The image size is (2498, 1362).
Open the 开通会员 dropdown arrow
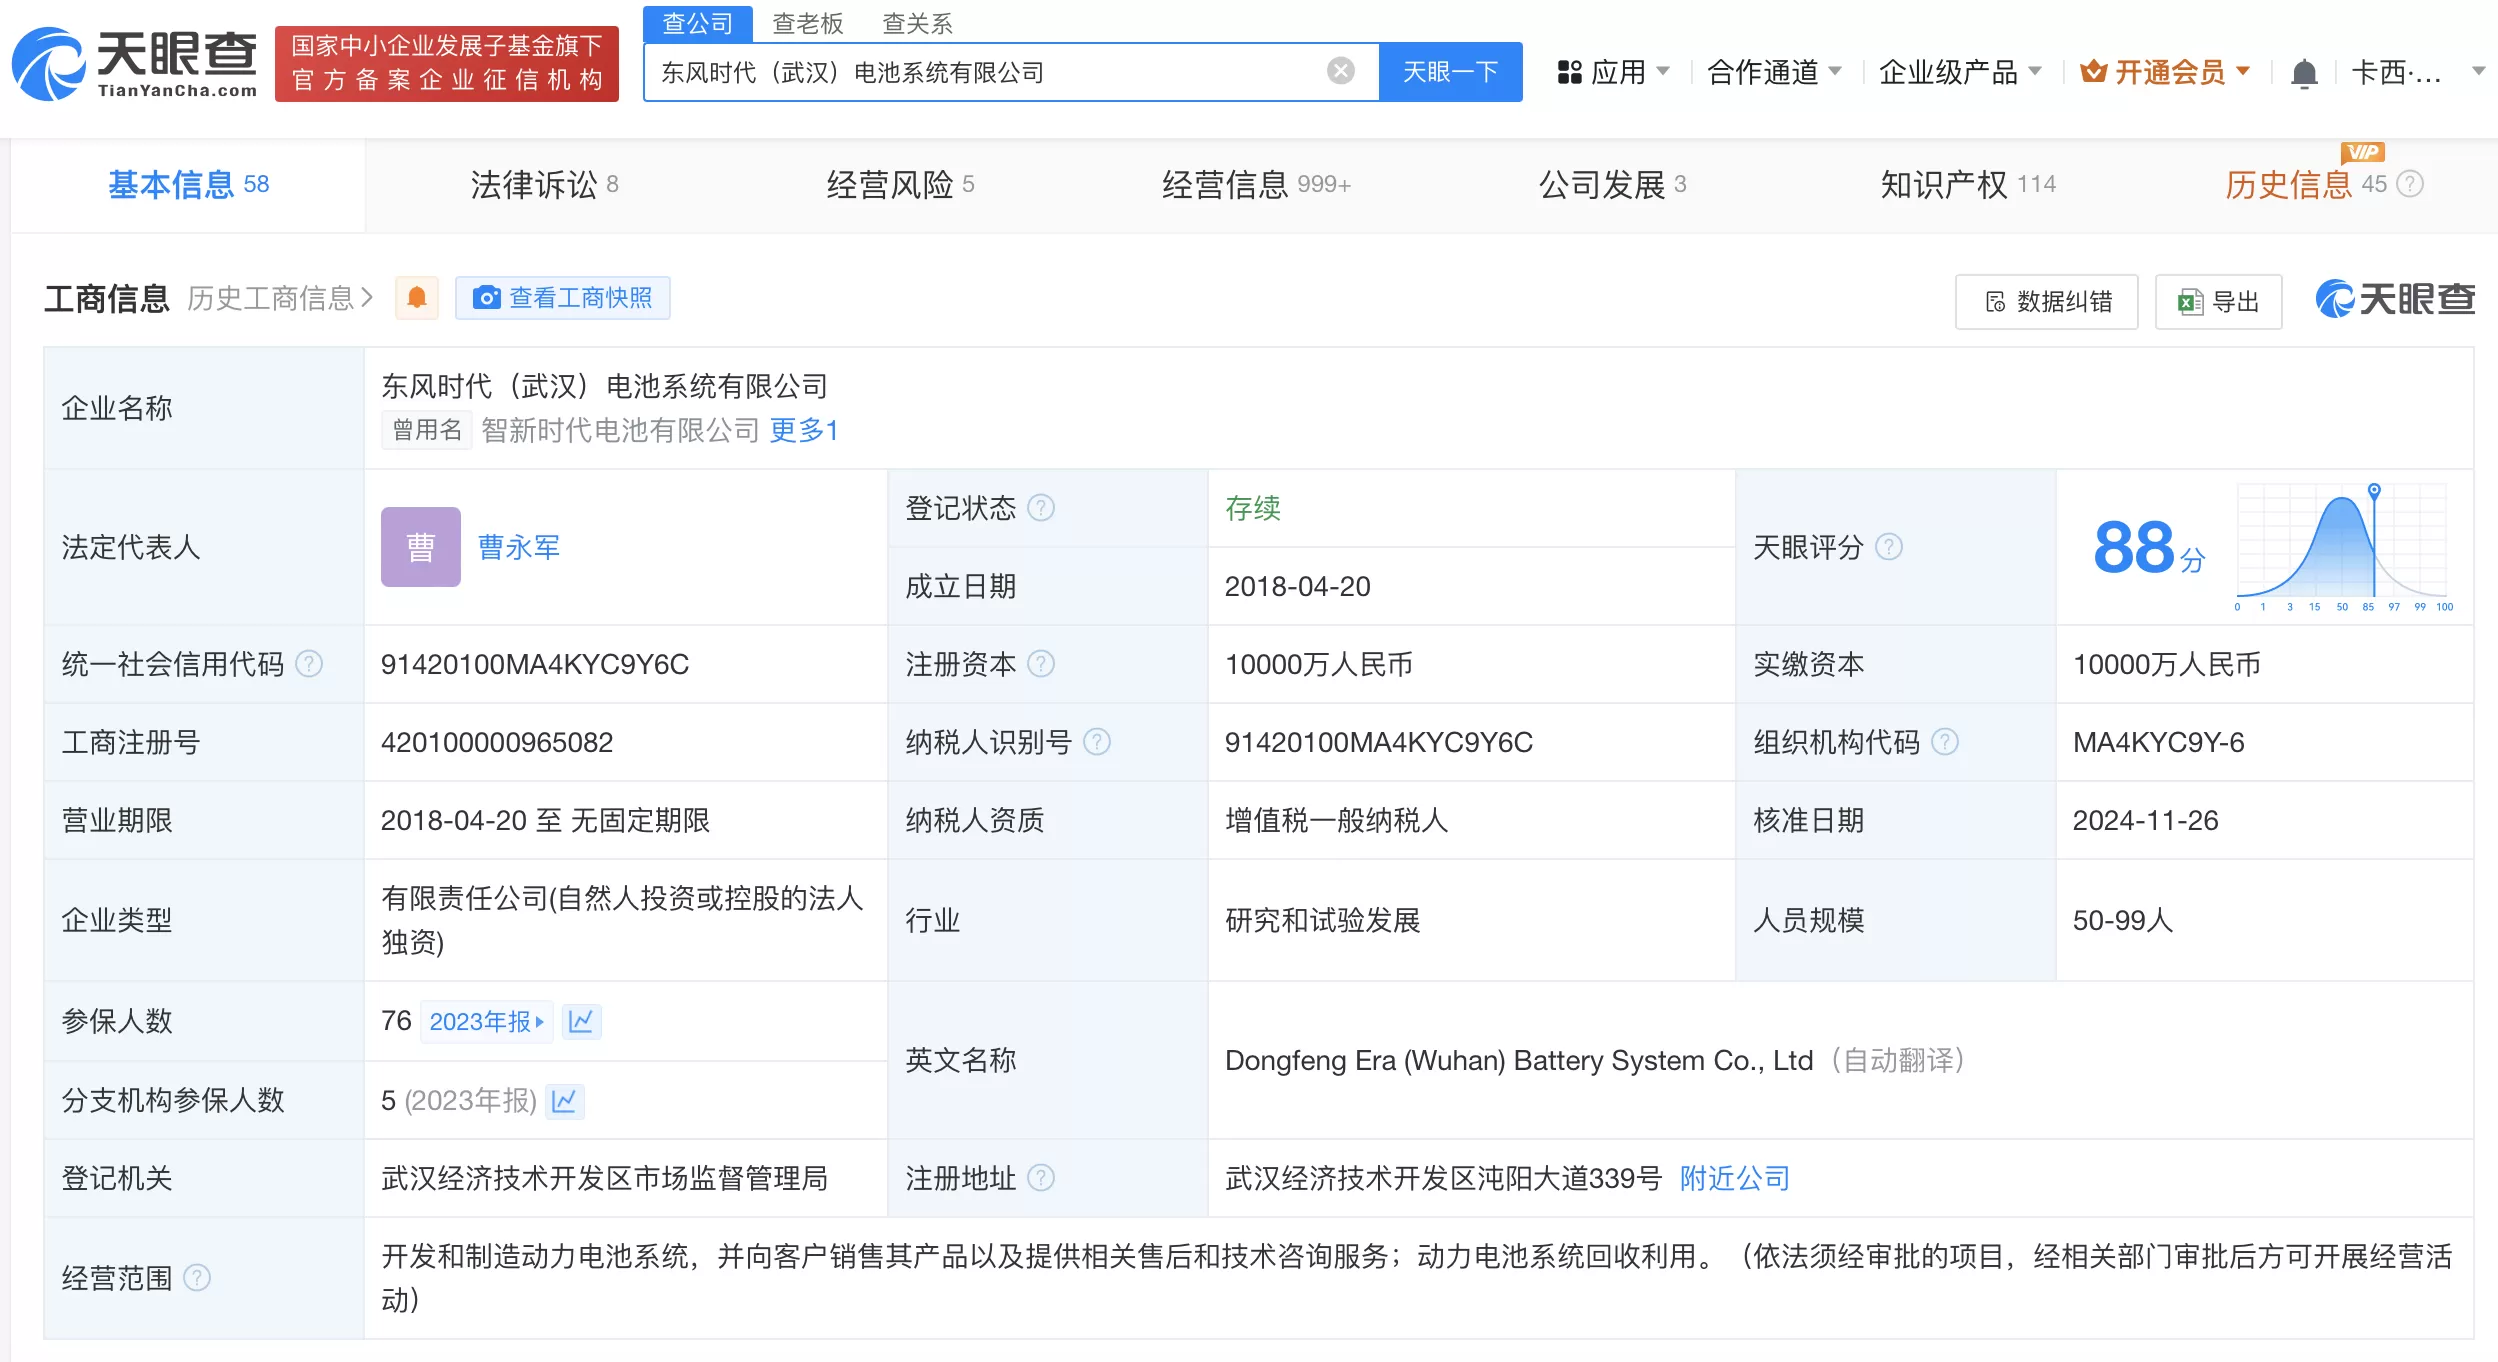tap(2243, 71)
